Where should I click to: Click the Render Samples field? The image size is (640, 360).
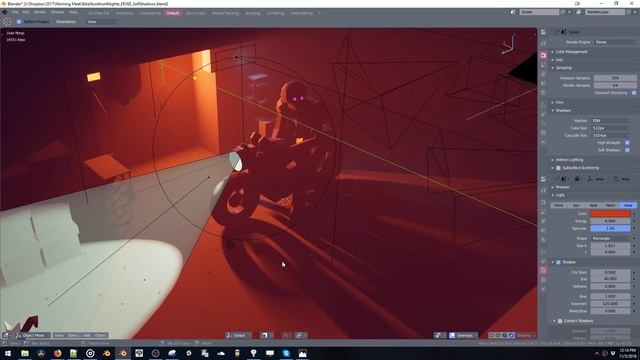615,85
